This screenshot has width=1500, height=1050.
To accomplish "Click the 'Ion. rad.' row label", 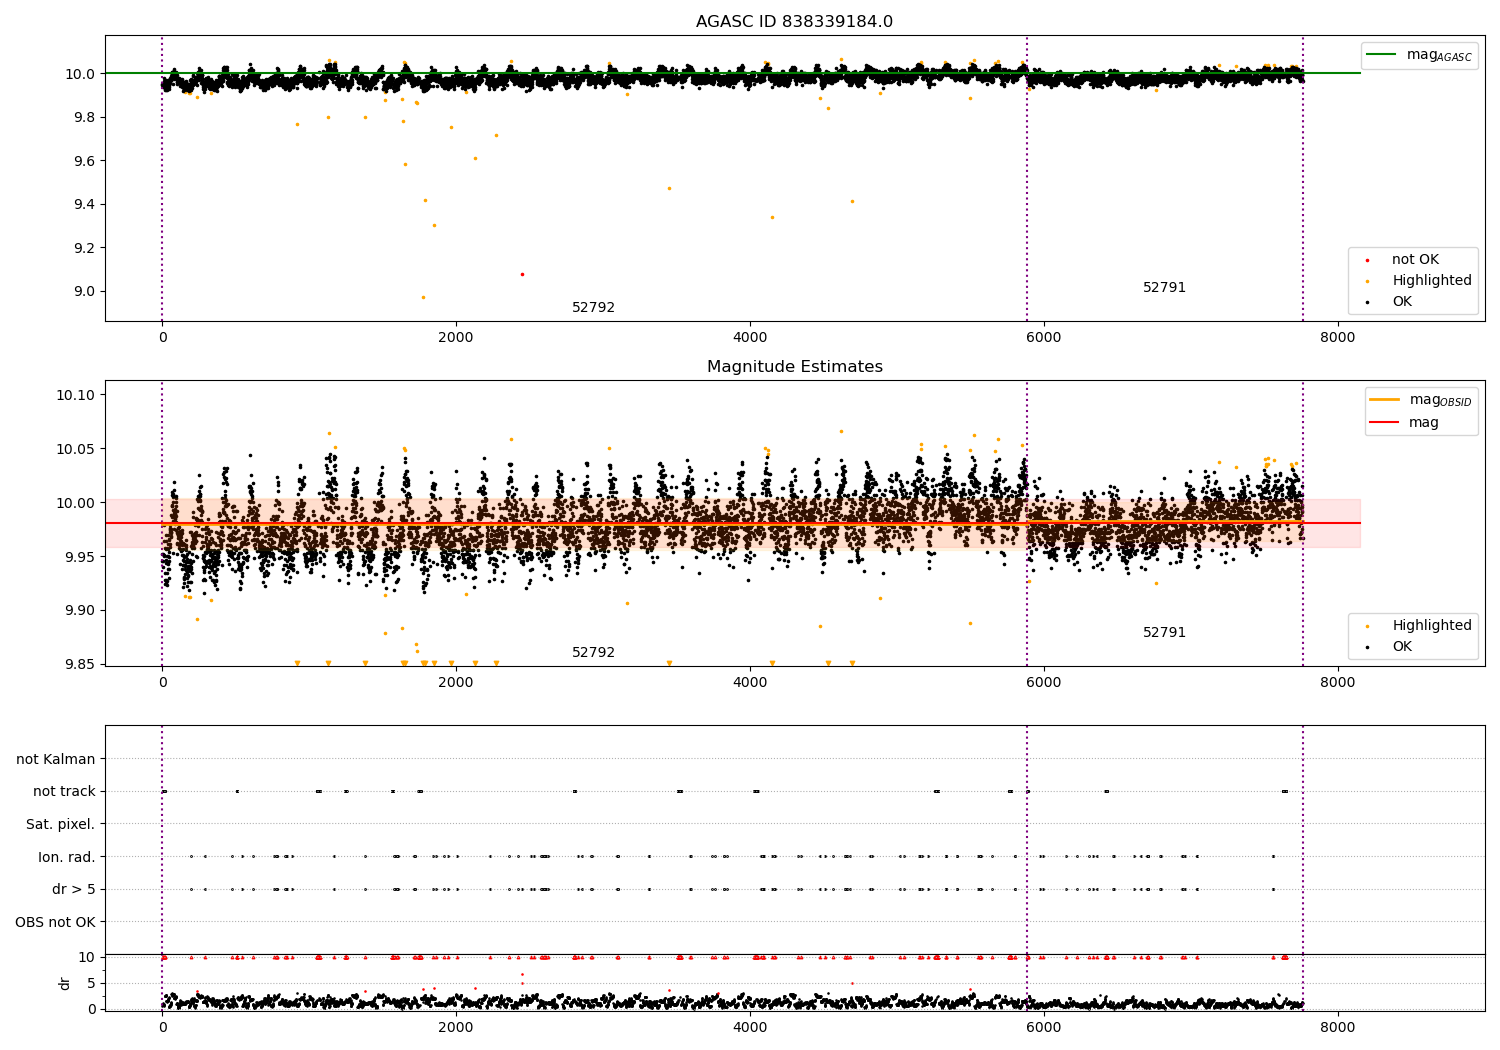I will click(x=67, y=858).
